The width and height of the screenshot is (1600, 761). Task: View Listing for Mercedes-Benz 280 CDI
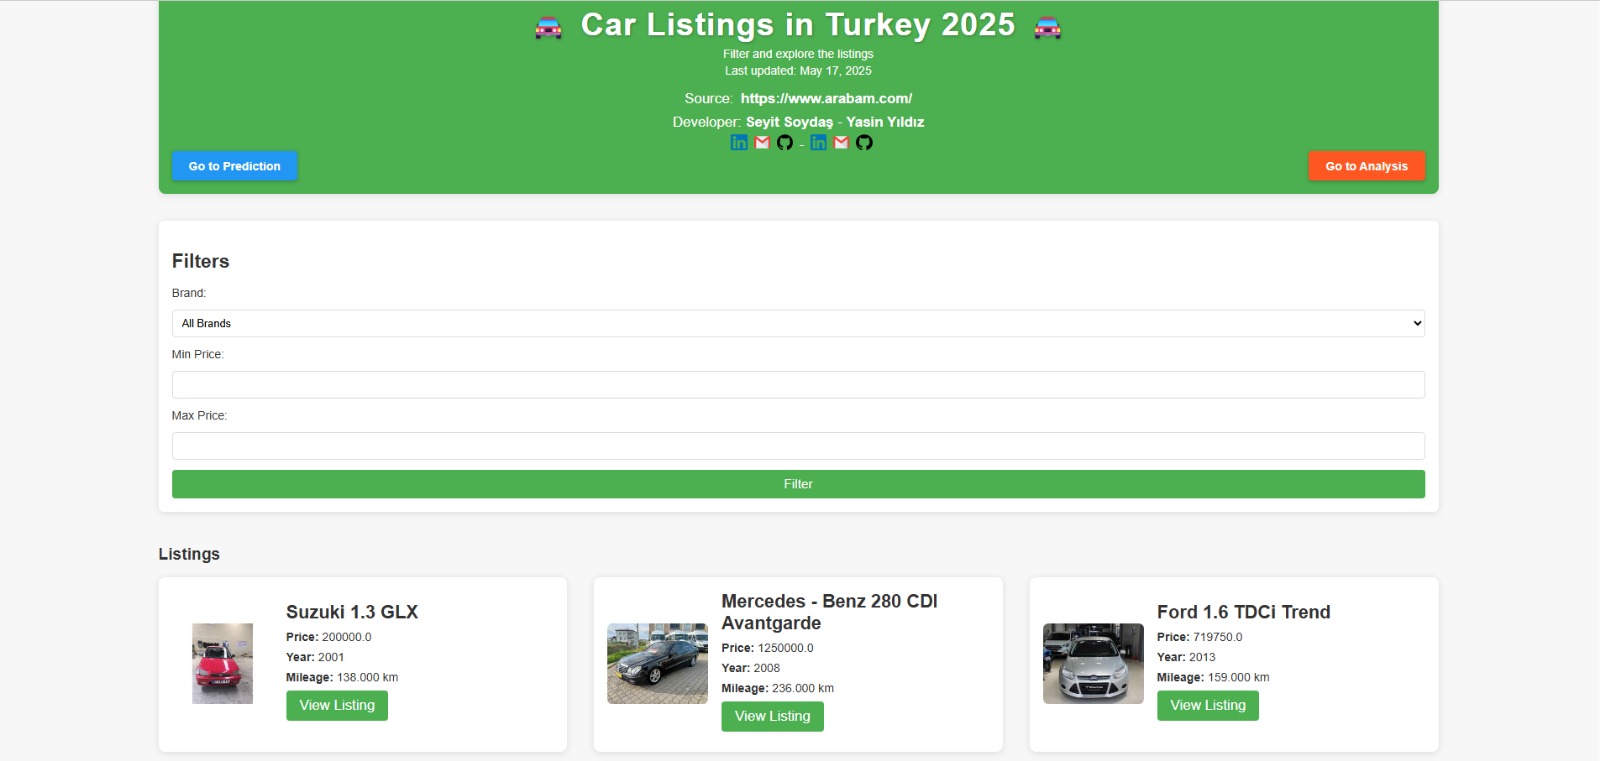772,716
